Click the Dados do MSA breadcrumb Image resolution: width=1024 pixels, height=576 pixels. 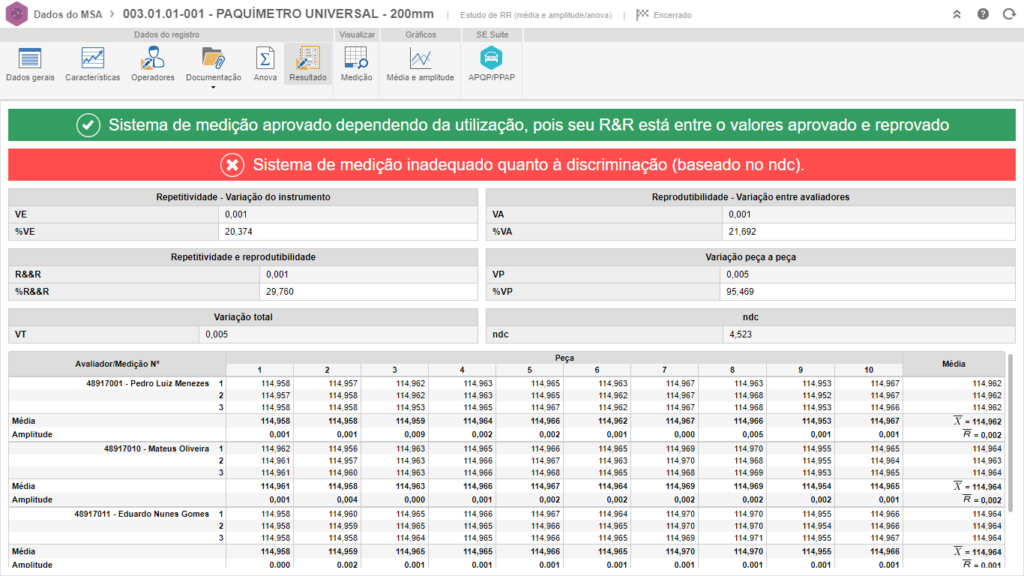(68, 15)
